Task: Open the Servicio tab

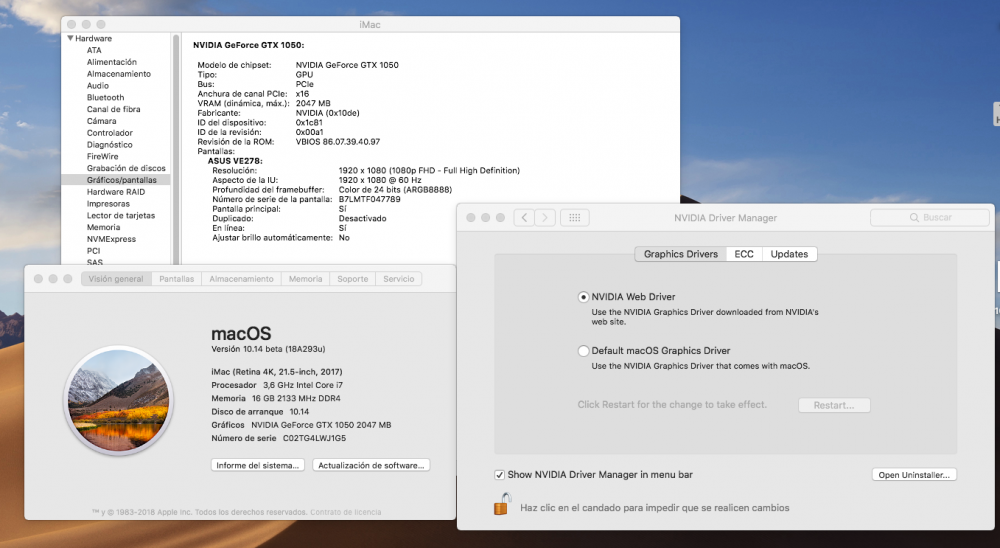Action: tap(399, 279)
